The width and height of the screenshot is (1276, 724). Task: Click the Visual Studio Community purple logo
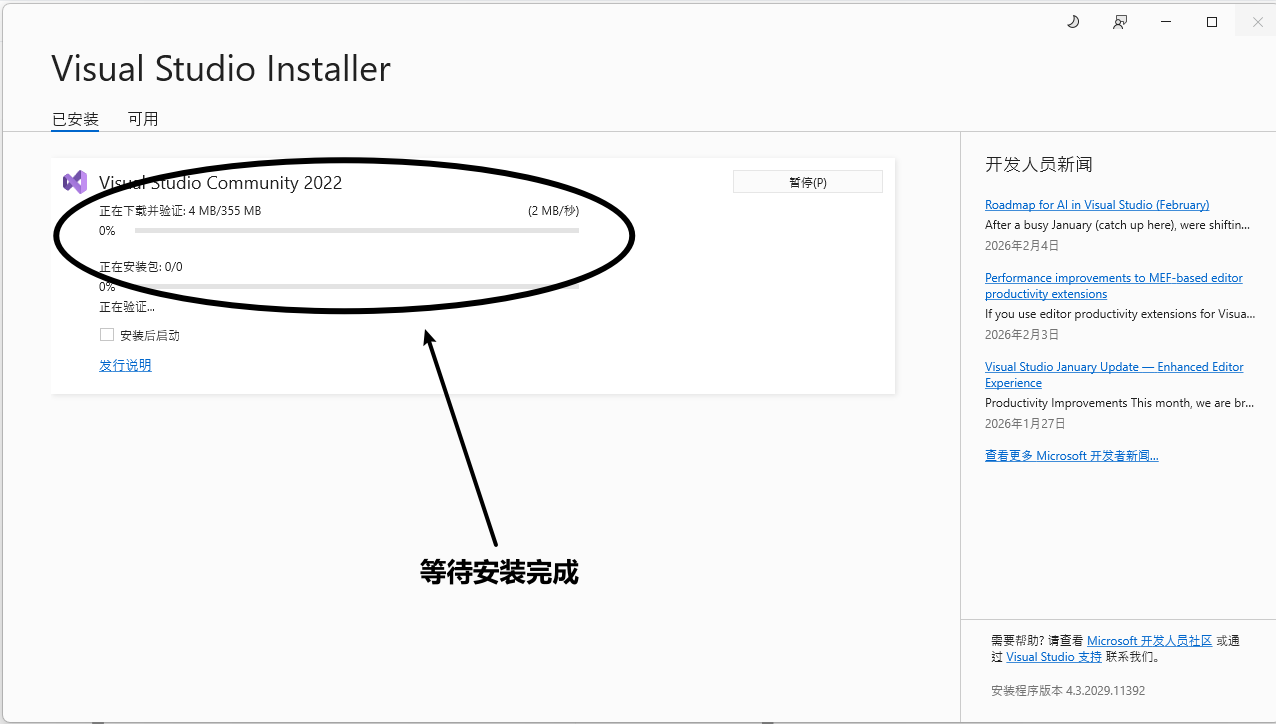point(75,182)
